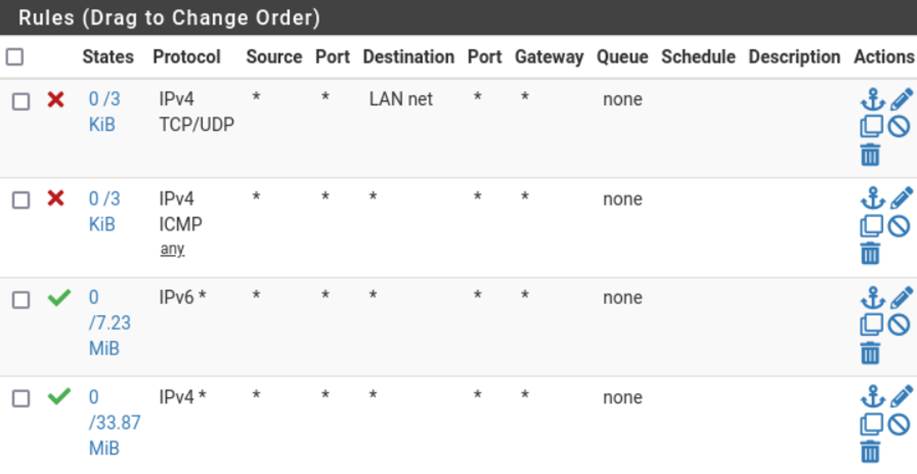Edit the IPv6 * rule with pencil icon
Screen dimensions: 917x474
900,298
